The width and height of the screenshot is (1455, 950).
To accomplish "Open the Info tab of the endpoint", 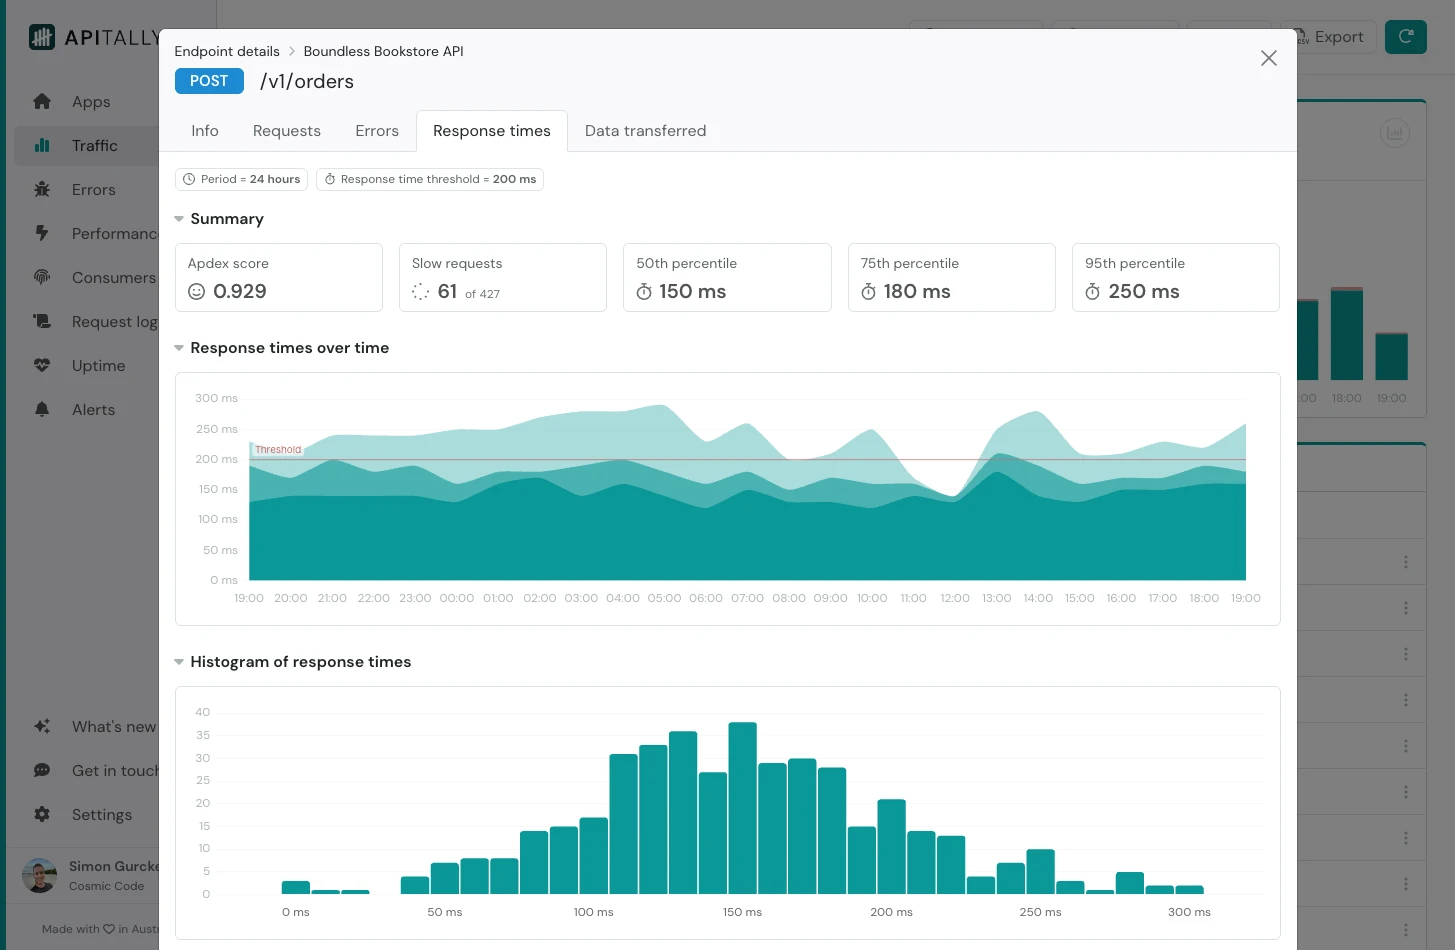I will click(x=204, y=130).
